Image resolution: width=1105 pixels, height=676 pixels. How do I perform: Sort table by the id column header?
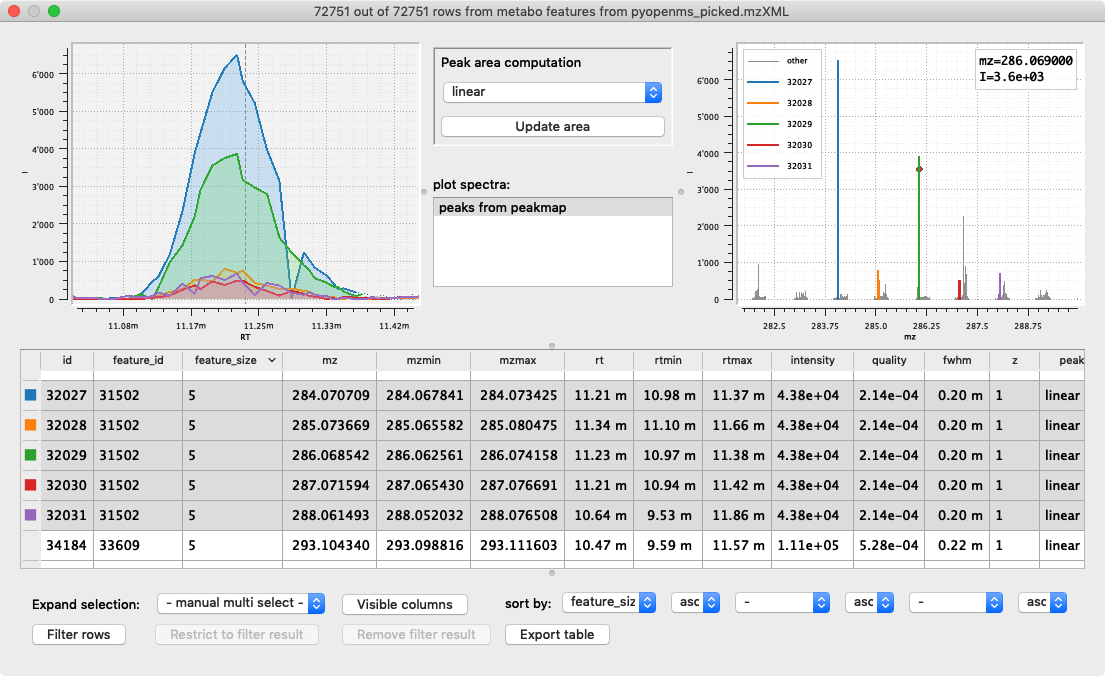point(67,360)
